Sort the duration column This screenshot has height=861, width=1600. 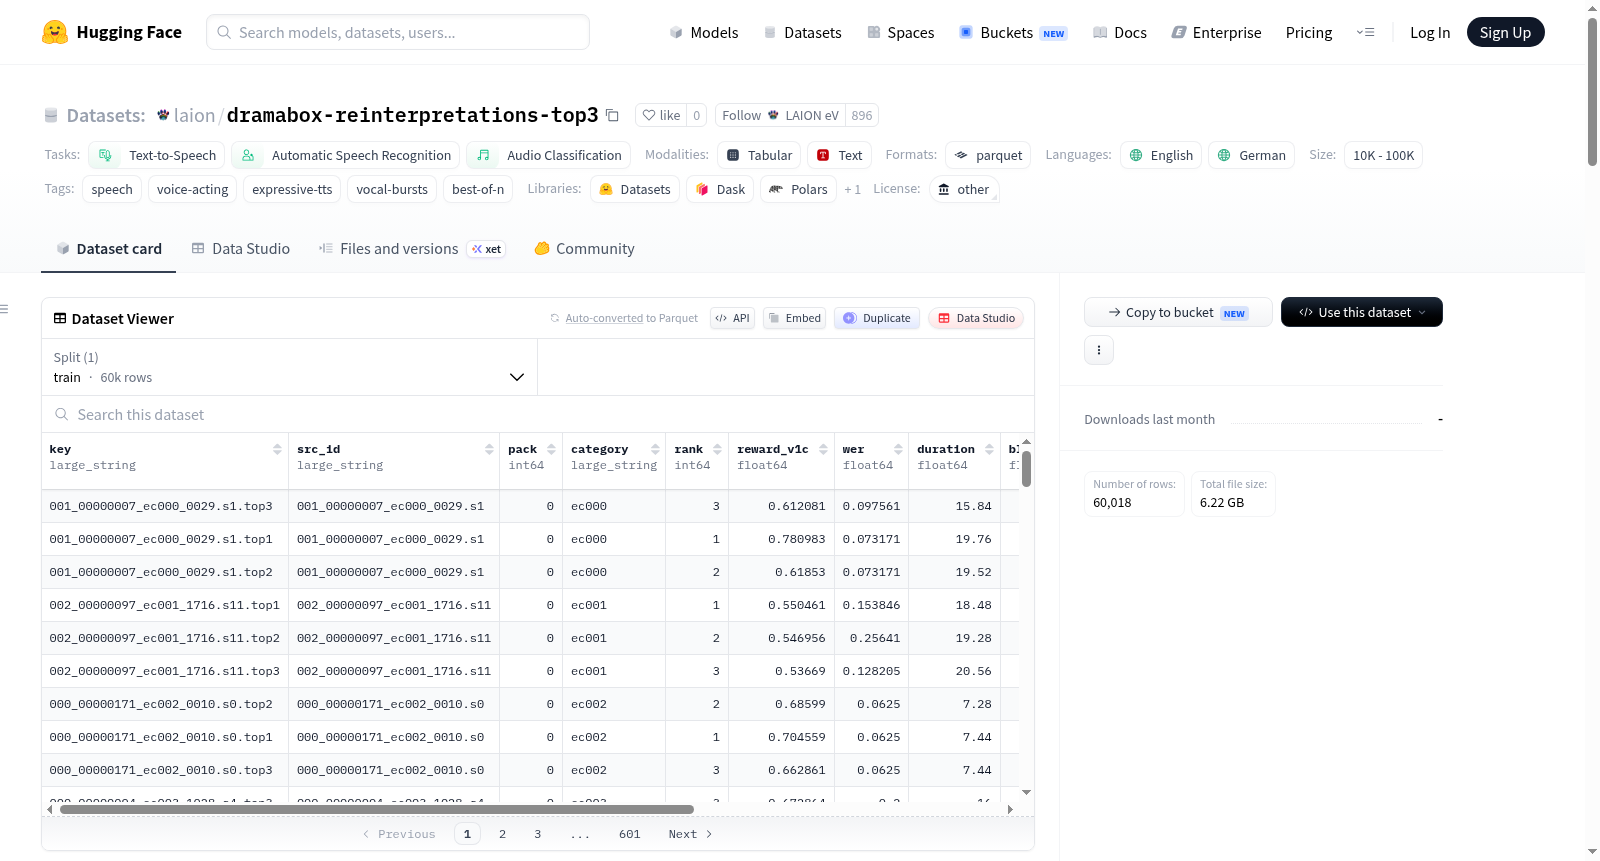[989, 449]
